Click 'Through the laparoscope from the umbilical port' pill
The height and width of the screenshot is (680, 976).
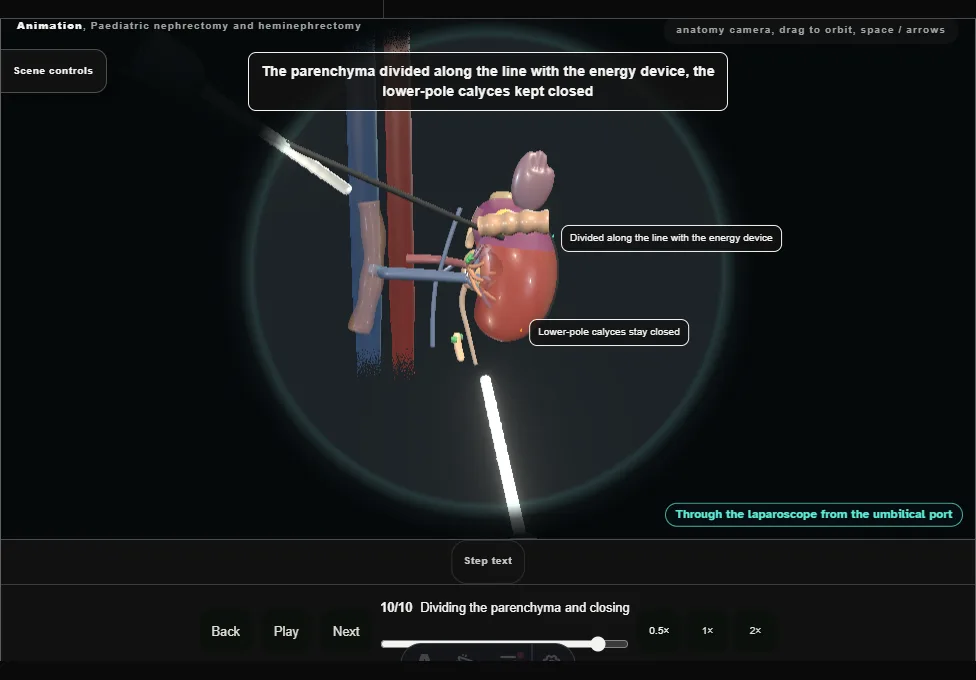click(814, 514)
